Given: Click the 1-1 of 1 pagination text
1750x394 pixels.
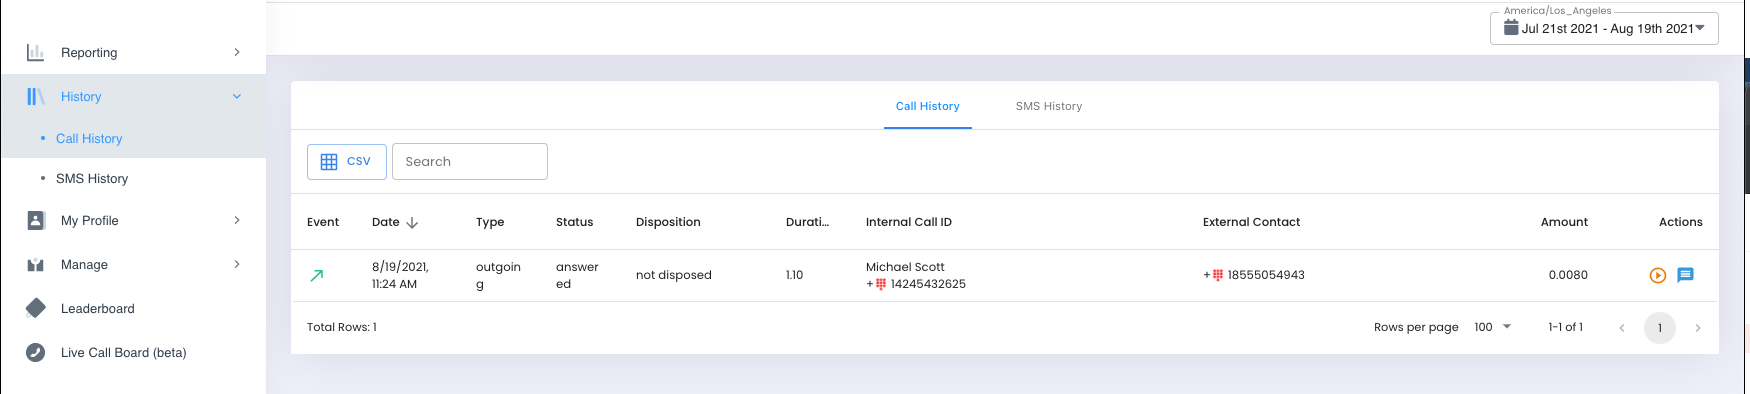Looking at the screenshot, I should click(x=1565, y=327).
